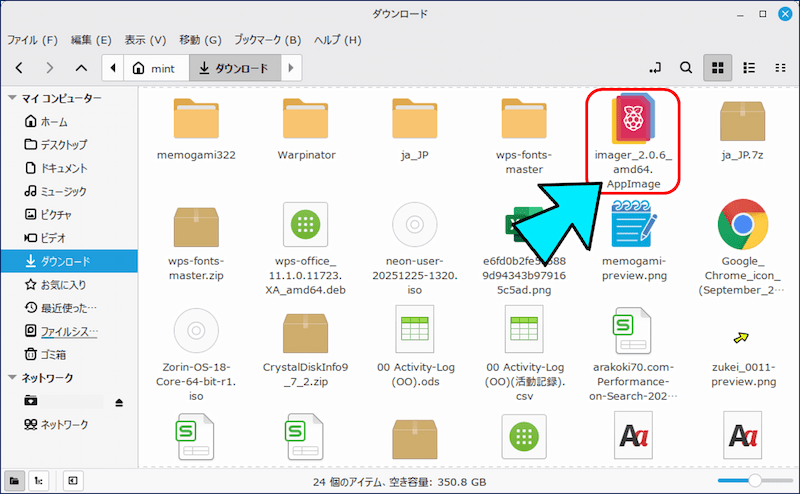
Task: Select the neon-user iso disc image
Action: click(x=415, y=249)
